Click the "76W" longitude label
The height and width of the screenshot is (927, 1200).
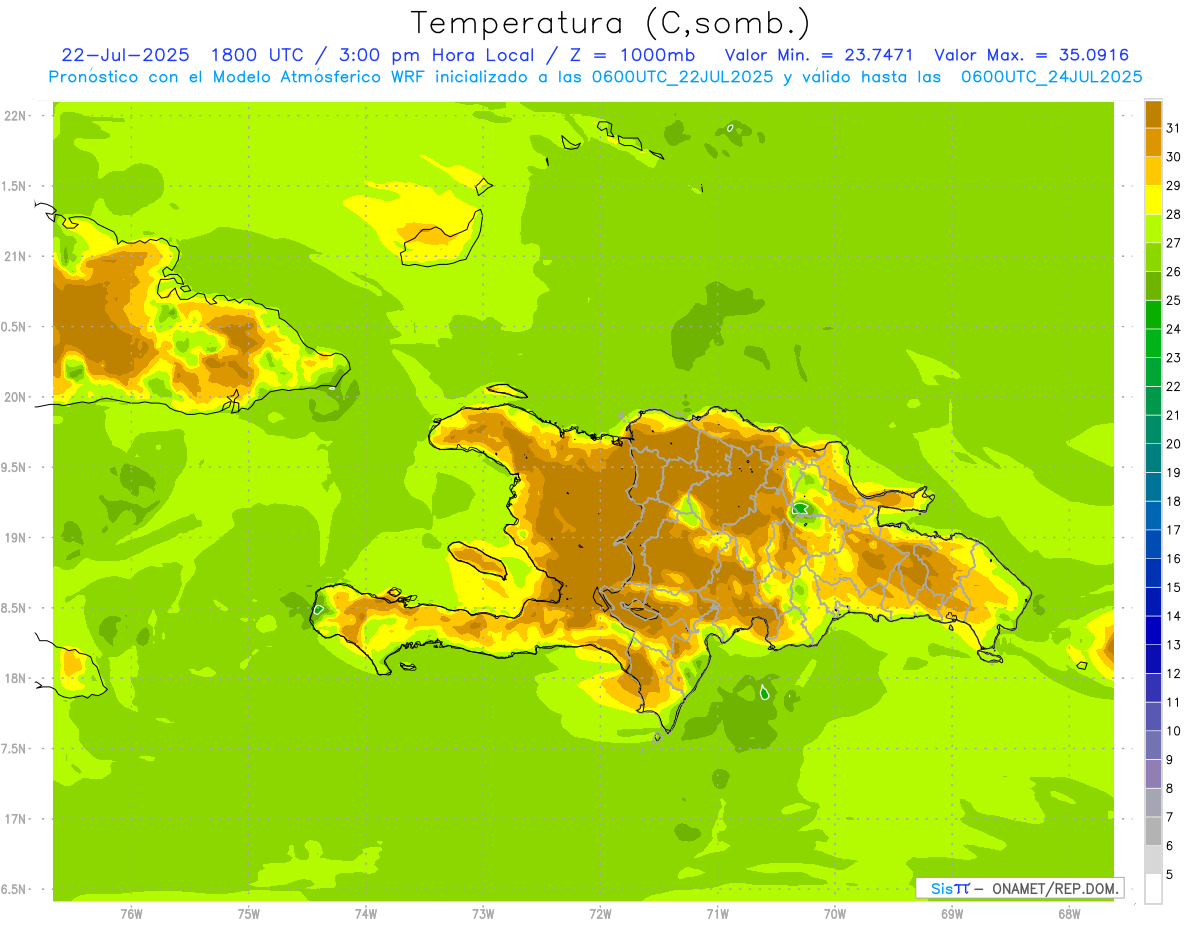click(x=131, y=914)
